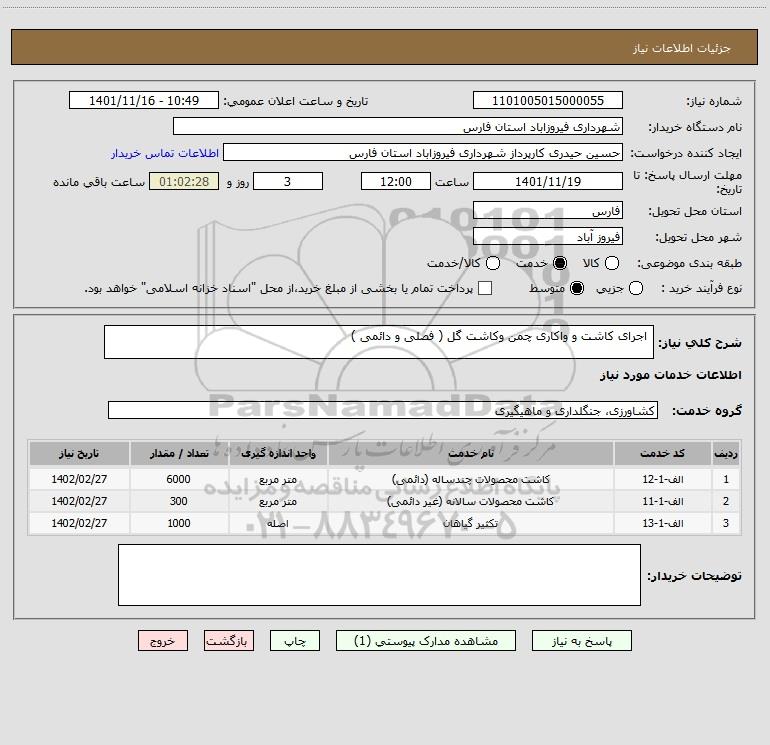Viewport: 770px width, 745px height.
Task: Click the ردیف column header
Action: (725, 453)
